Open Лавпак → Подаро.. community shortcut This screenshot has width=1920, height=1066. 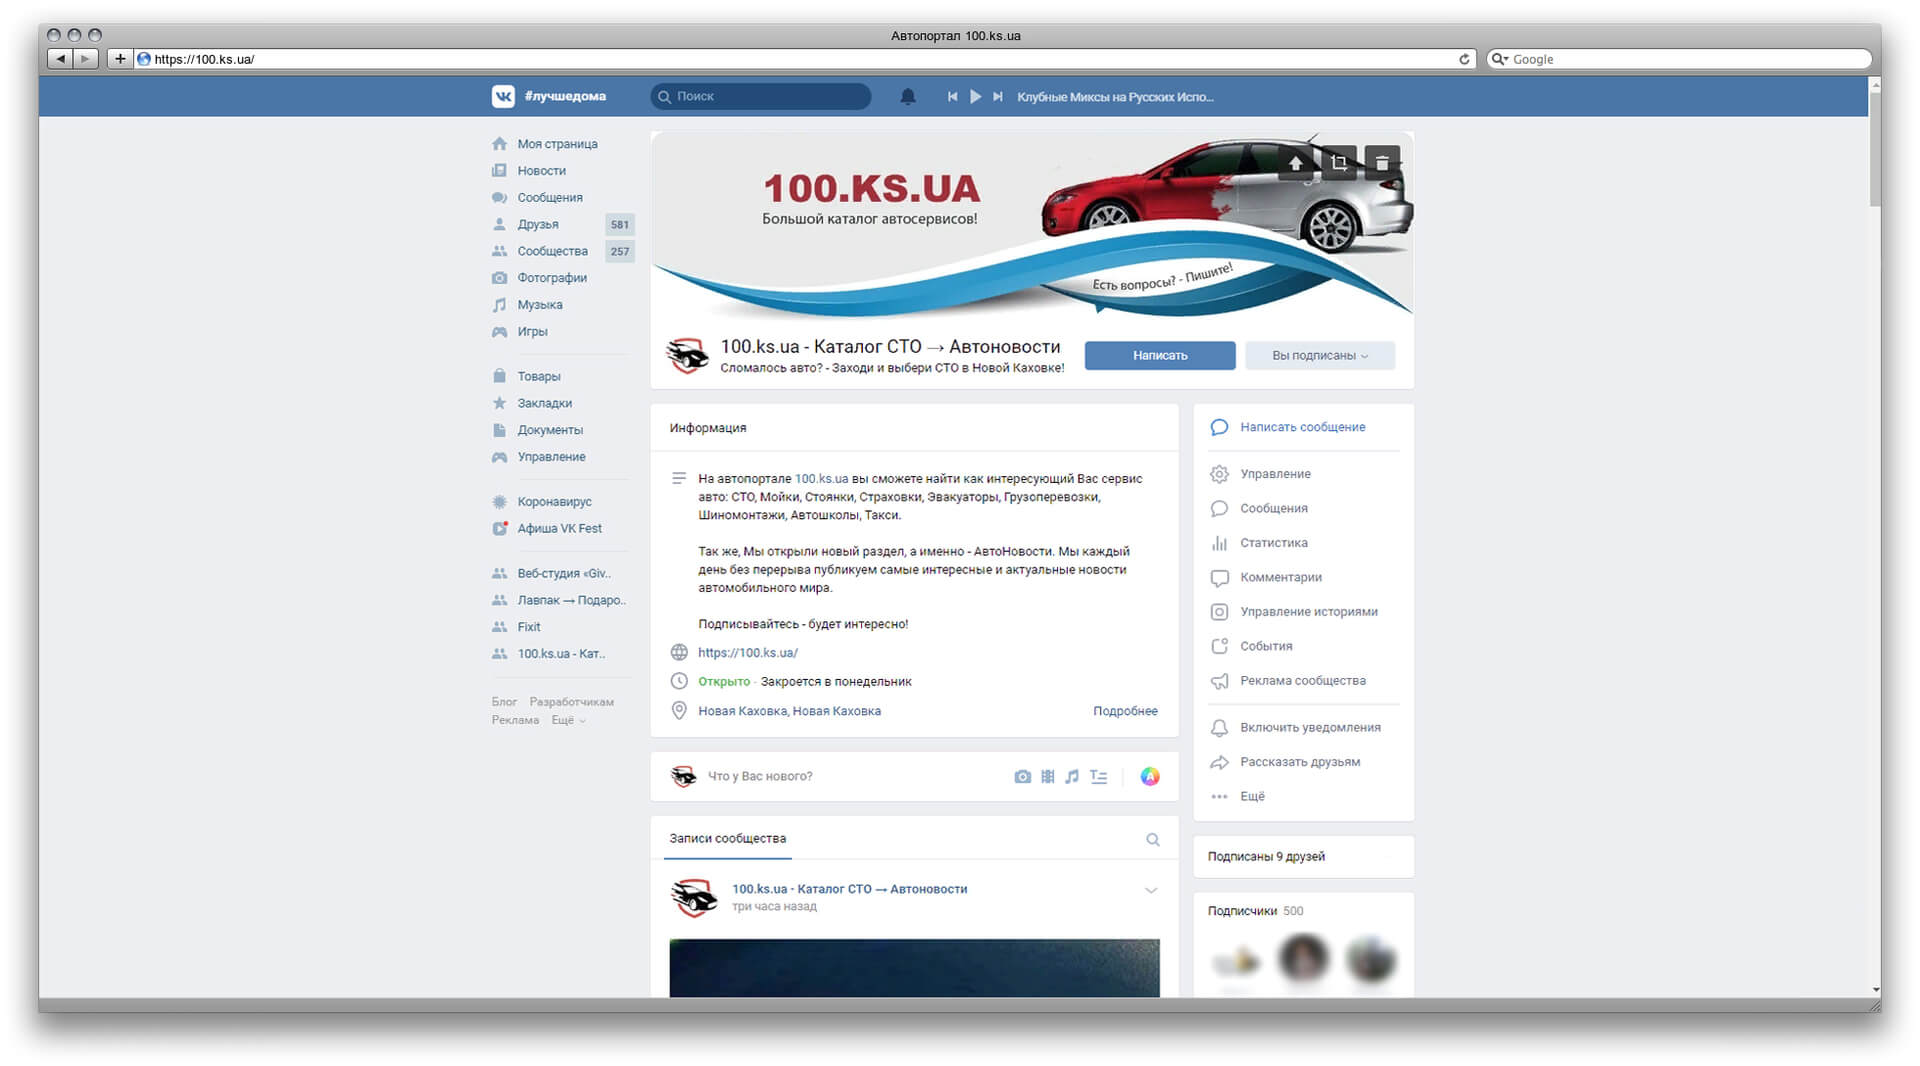(571, 601)
